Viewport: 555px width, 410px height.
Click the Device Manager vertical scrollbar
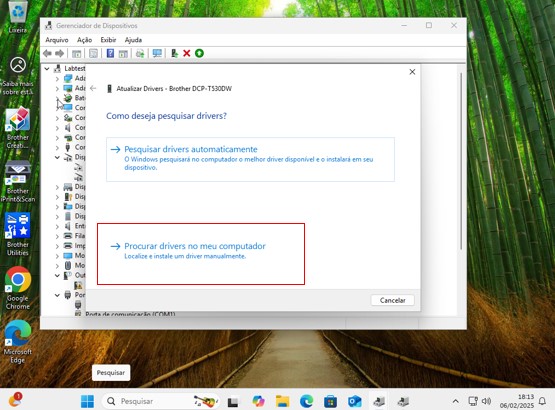click(x=461, y=161)
